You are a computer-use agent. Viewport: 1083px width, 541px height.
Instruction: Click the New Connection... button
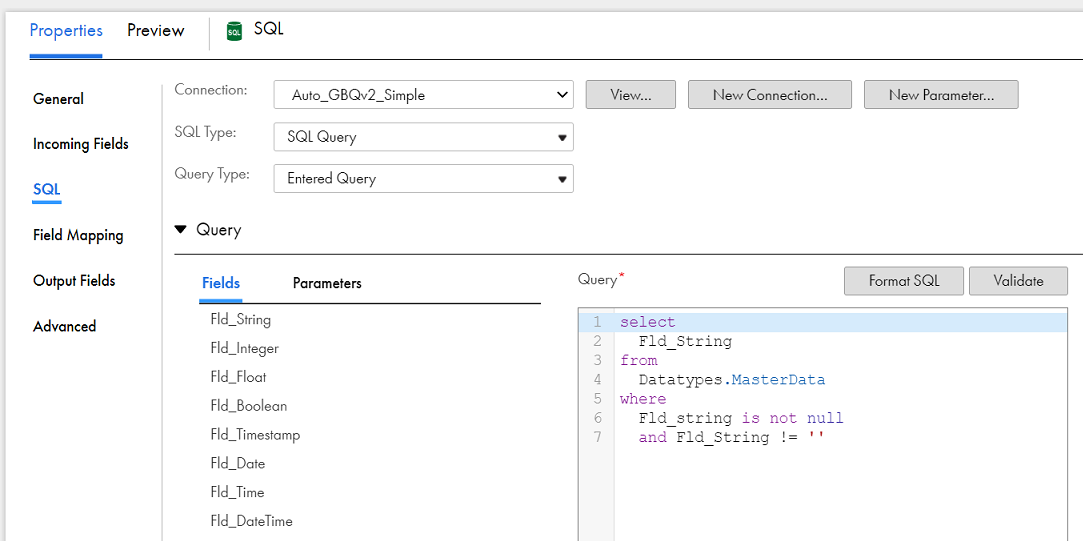point(770,95)
